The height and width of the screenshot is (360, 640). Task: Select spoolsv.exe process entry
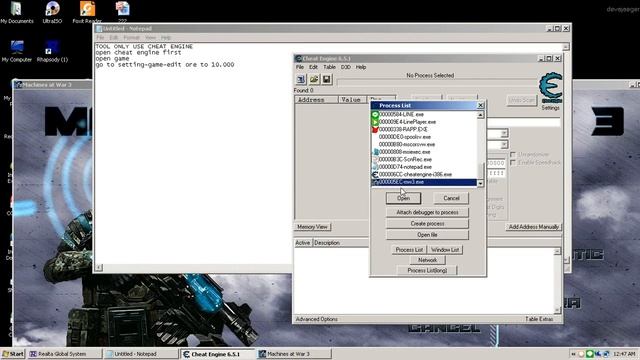pyautogui.click(x=424, y=137)
